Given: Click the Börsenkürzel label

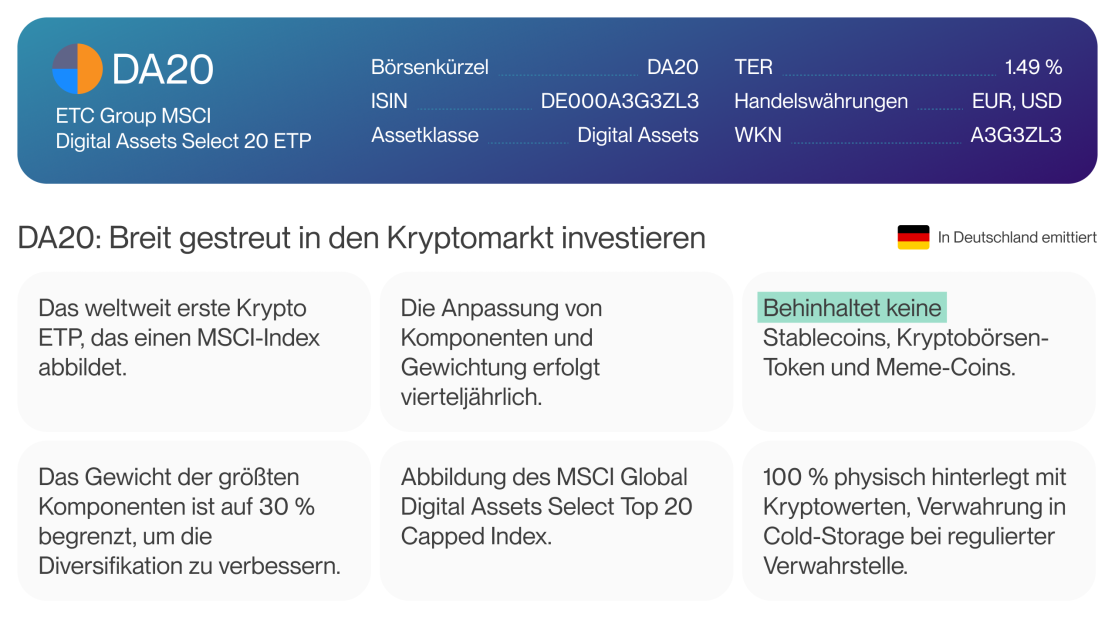Looking at the screenshot, I should pyautogui.click(x=430, y=68).
